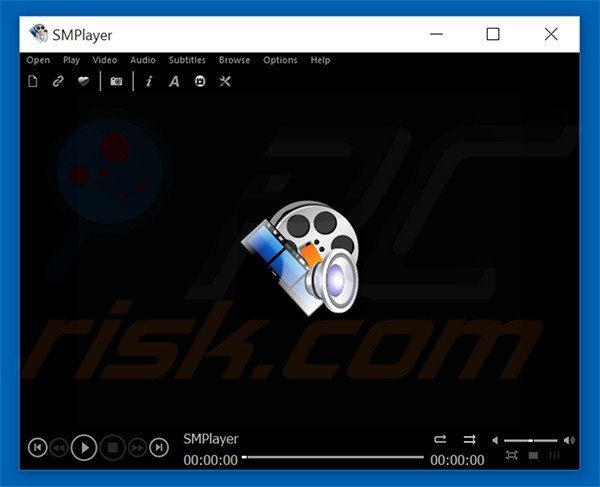The width and height of the screenshot is (600, 487).
Task: Click the film frame icon in the toolbar
Action: pyautogui.click(x=200, y=81)
